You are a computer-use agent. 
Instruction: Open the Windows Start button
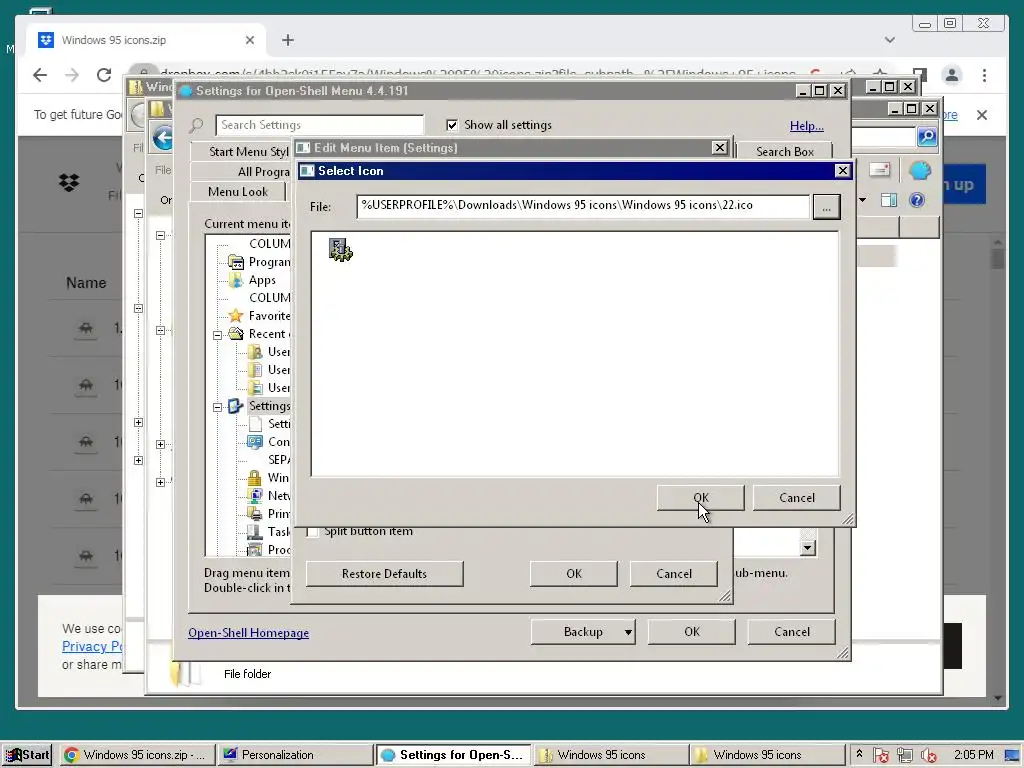click(x=27, y=755)
